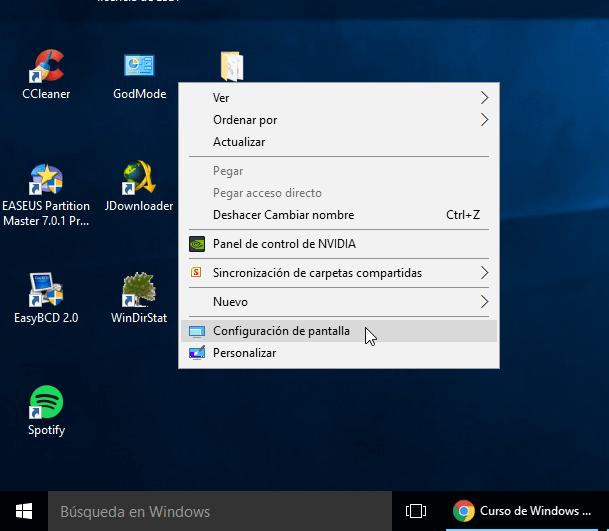
Task: Select the folder icon behind the context menu
Action: [x=232, y=66]
